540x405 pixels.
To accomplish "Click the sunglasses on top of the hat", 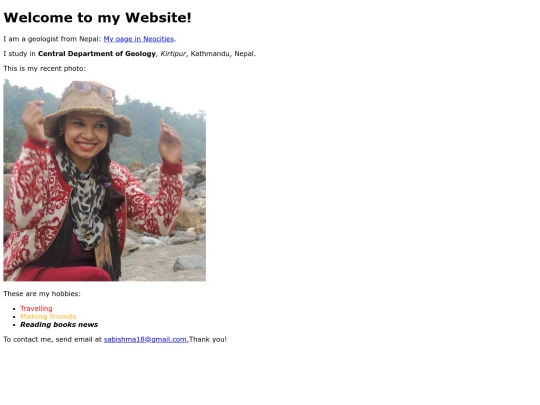I will [x=92, y=89].
